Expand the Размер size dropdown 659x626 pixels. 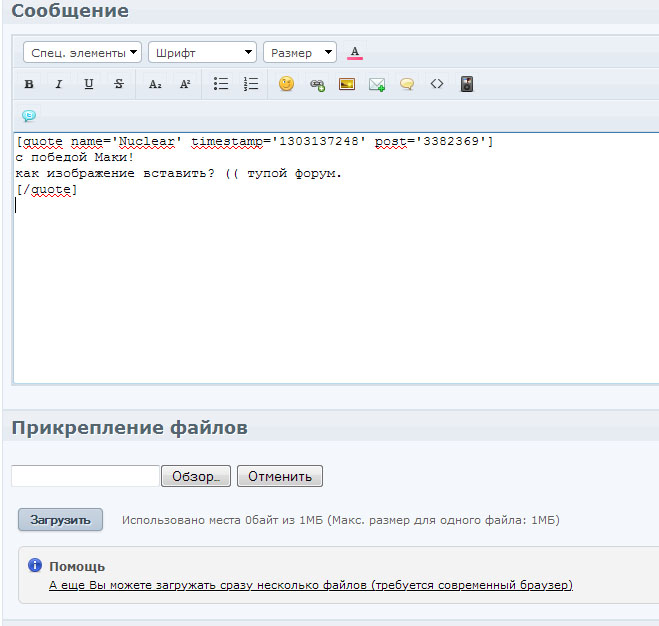300,53
